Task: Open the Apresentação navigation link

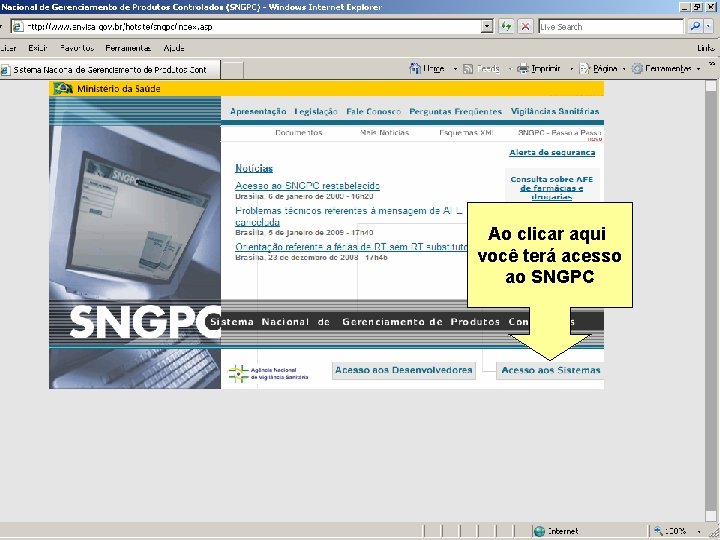Action: 258,112
